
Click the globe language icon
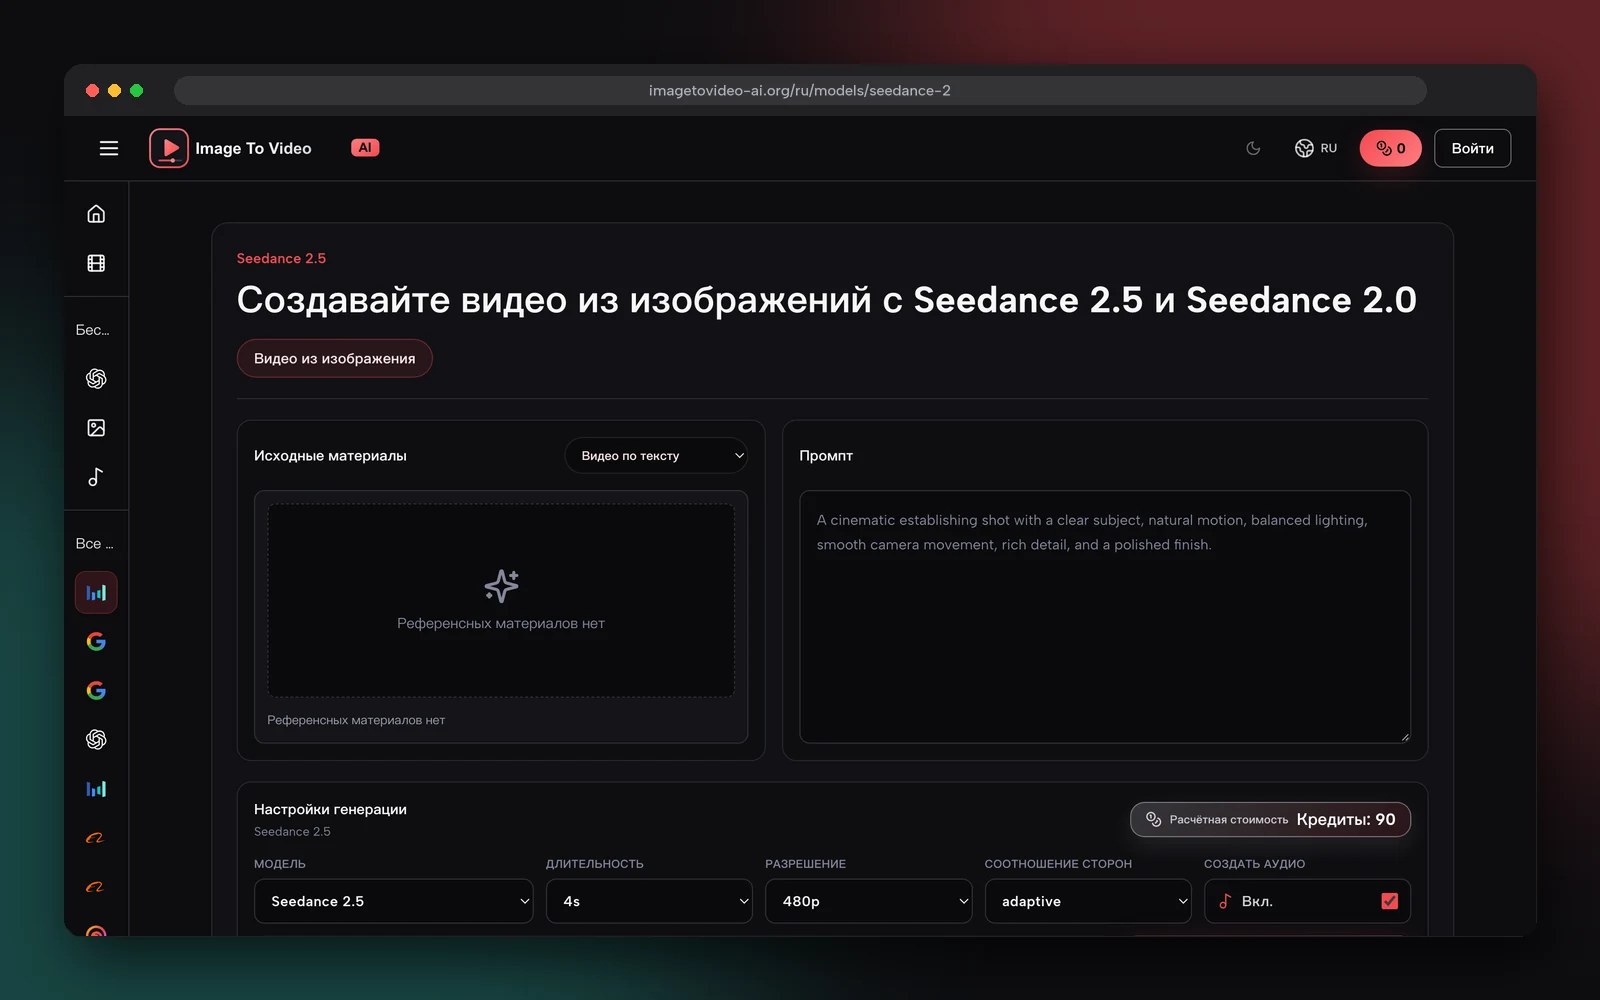(x=1304, y=148)
